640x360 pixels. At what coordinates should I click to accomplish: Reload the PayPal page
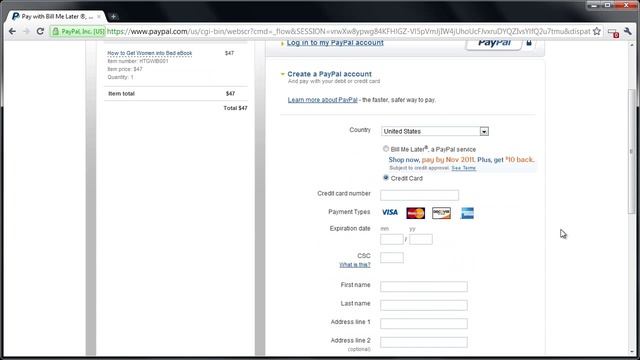pos(40,31)
